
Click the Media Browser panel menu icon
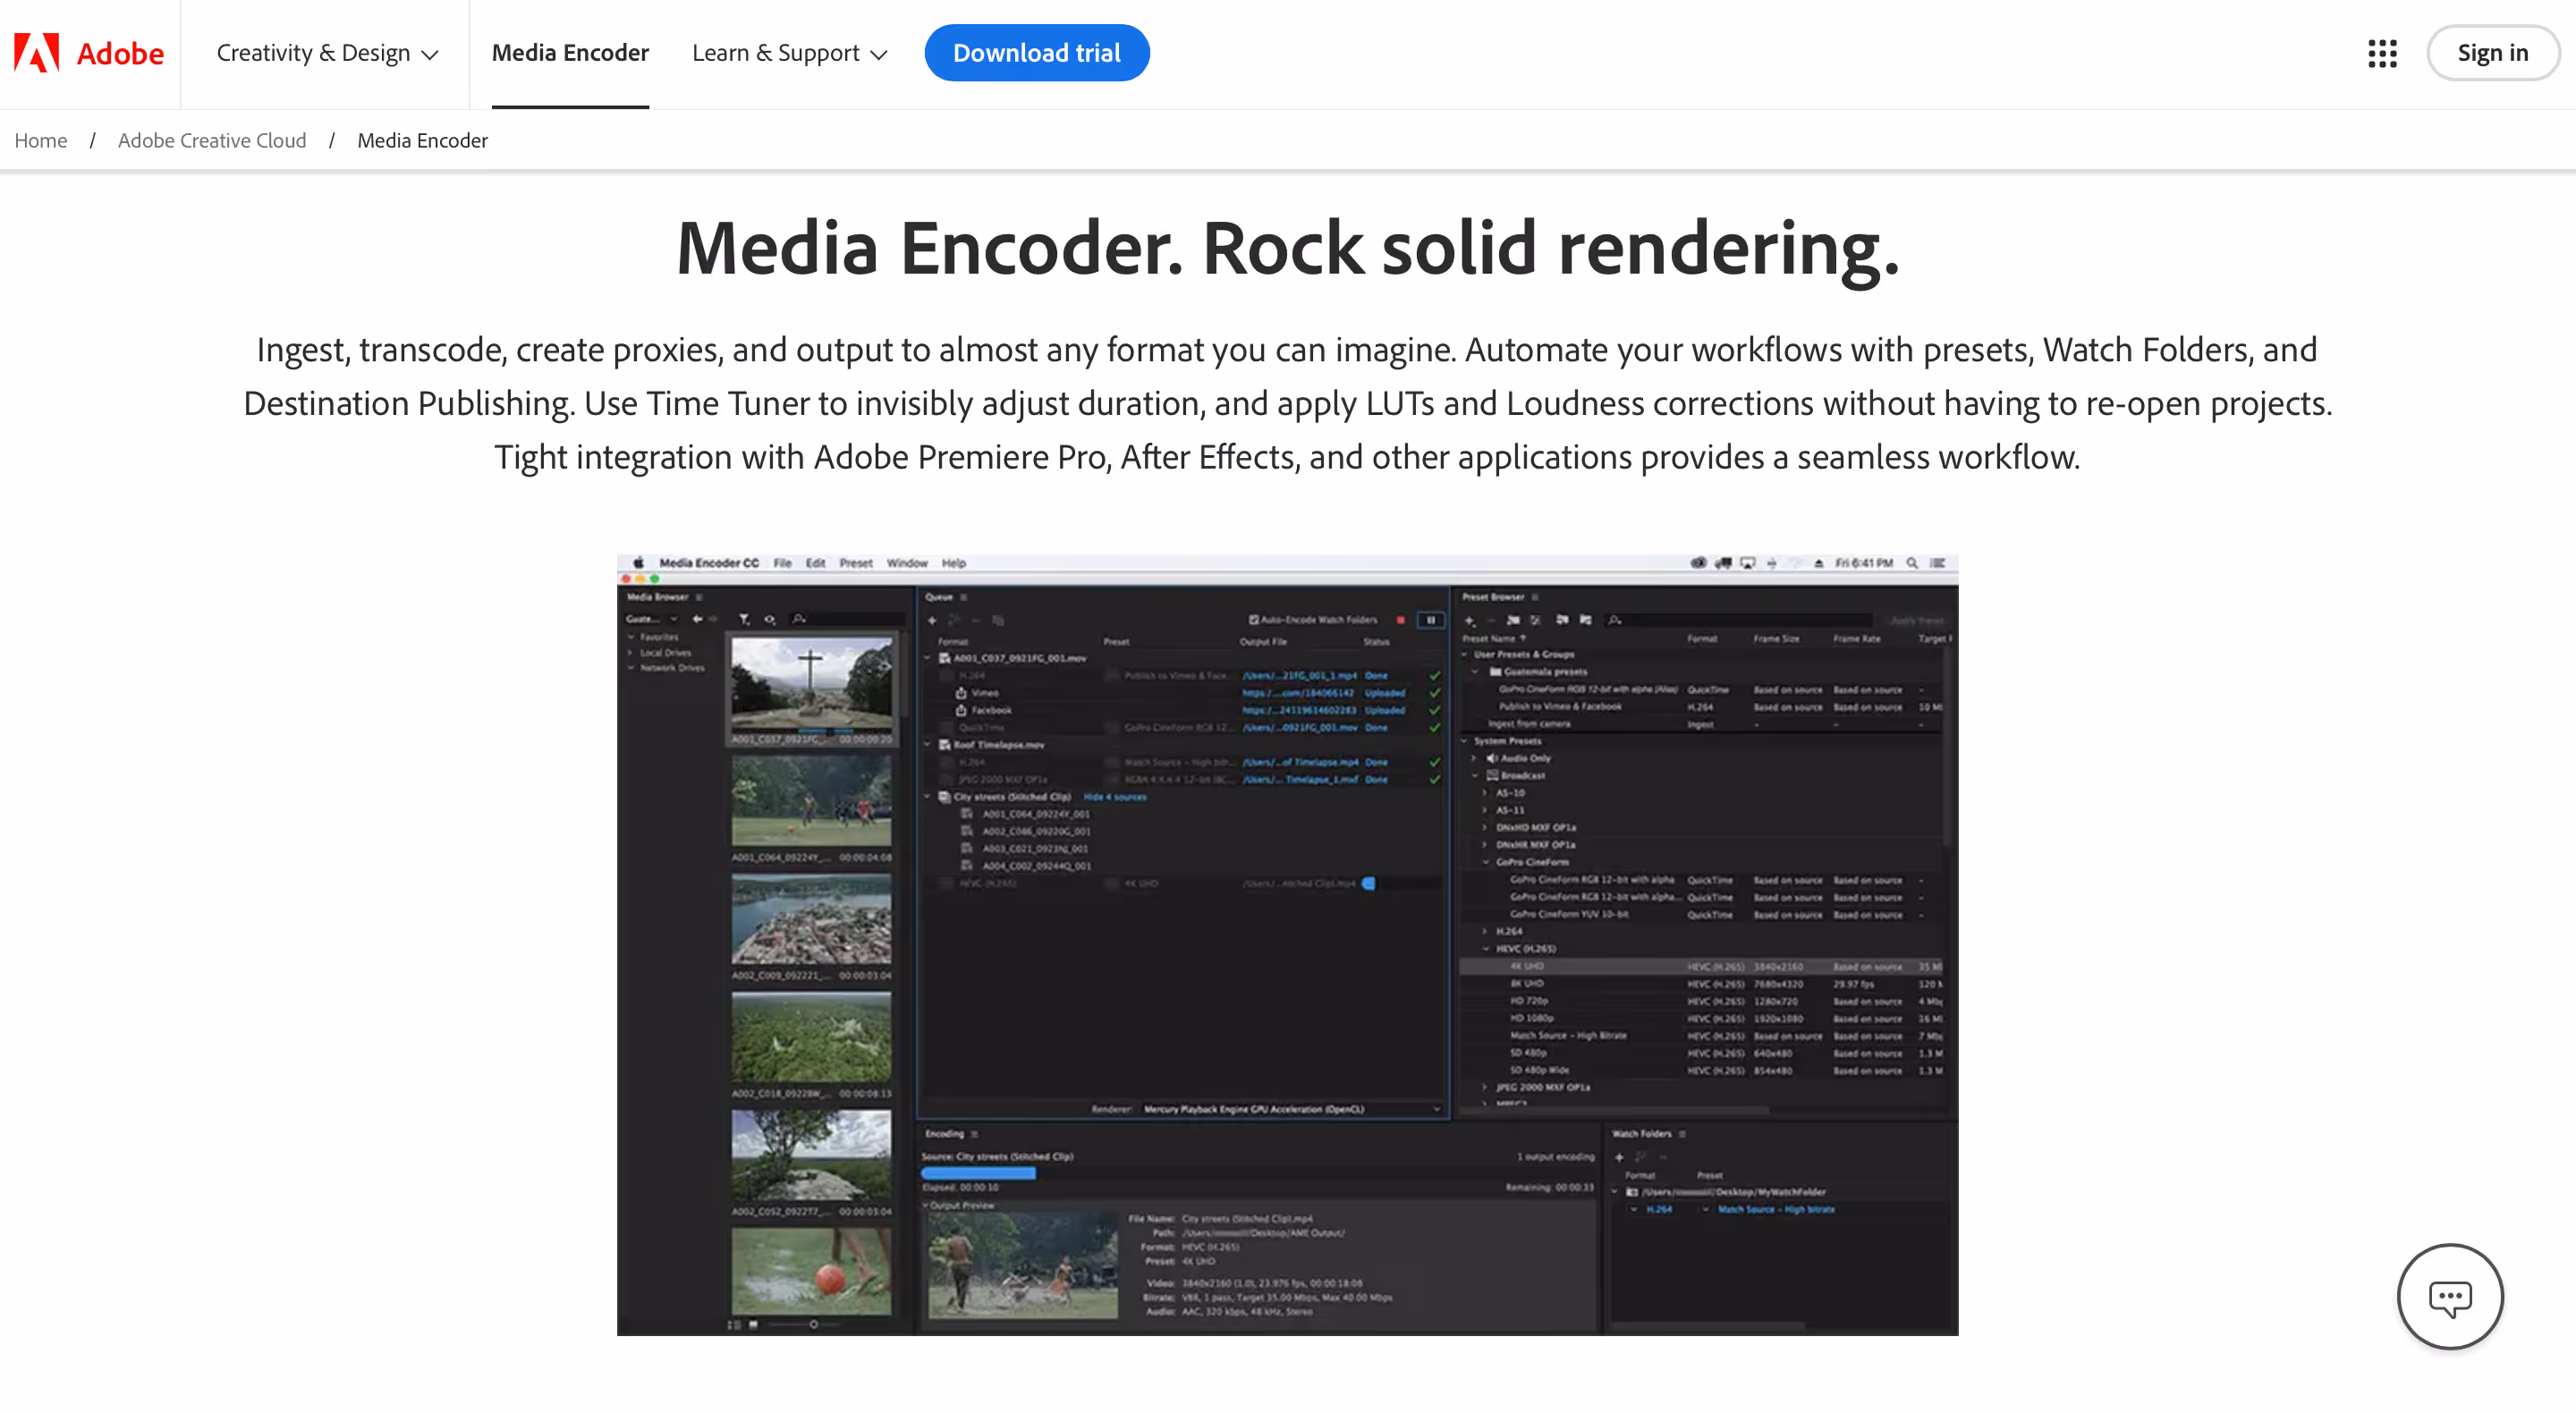tap(699, 597)
